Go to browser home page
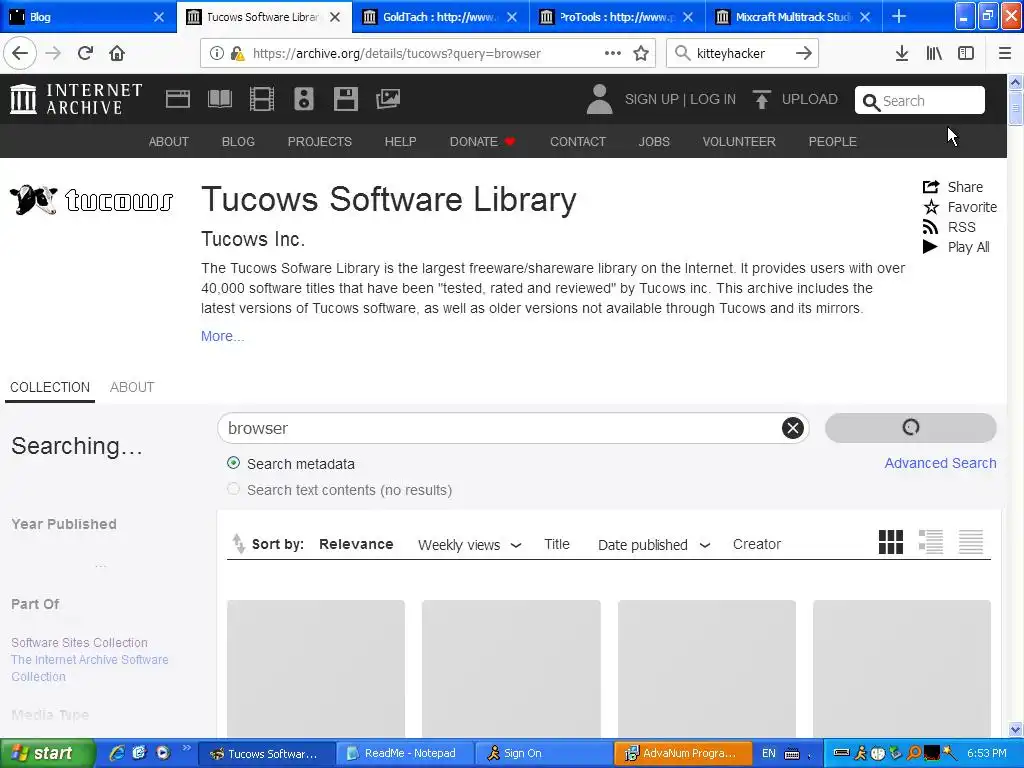The width and height of the screenshot is (1024, 768). coord(117,53)
